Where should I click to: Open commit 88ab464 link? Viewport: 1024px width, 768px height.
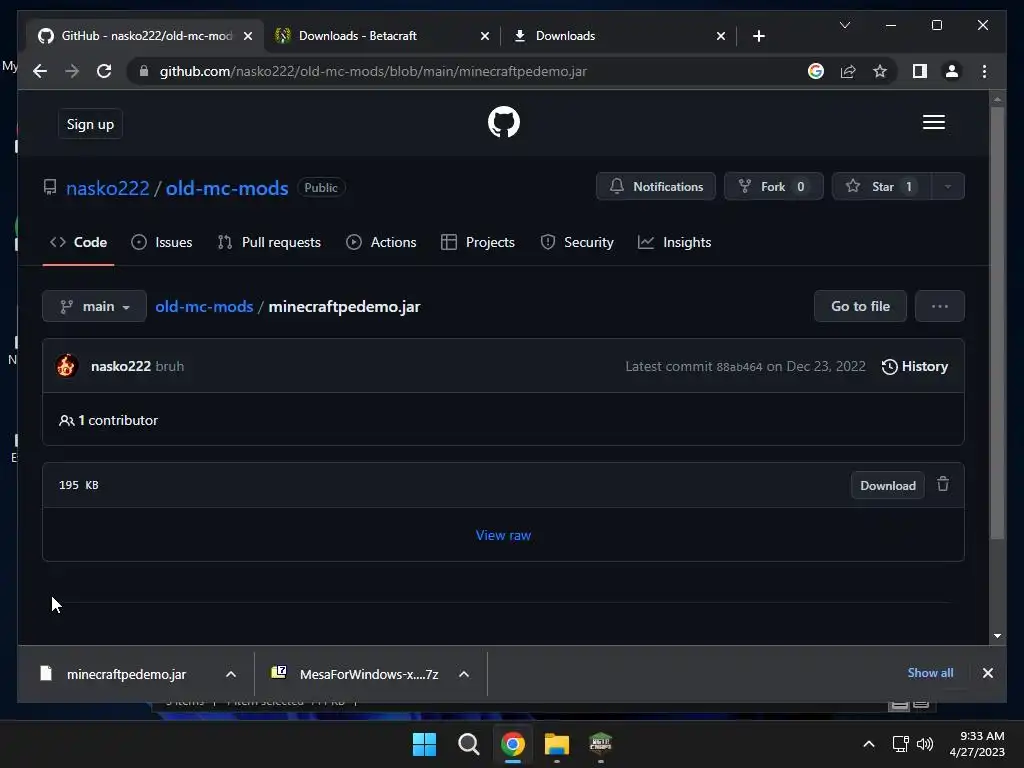[x=739, y=367]
